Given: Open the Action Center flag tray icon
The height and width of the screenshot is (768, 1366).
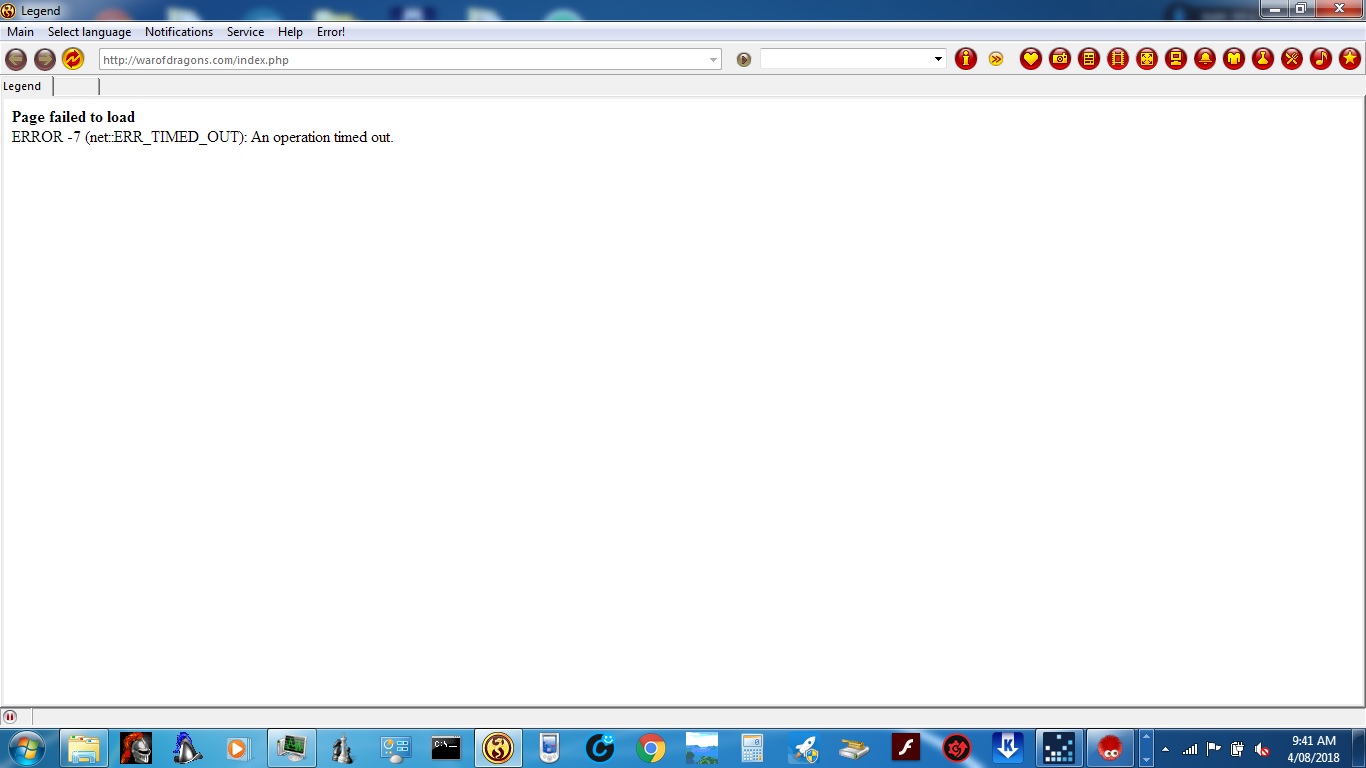Looking at the screenshot, I should (1214, 749).
